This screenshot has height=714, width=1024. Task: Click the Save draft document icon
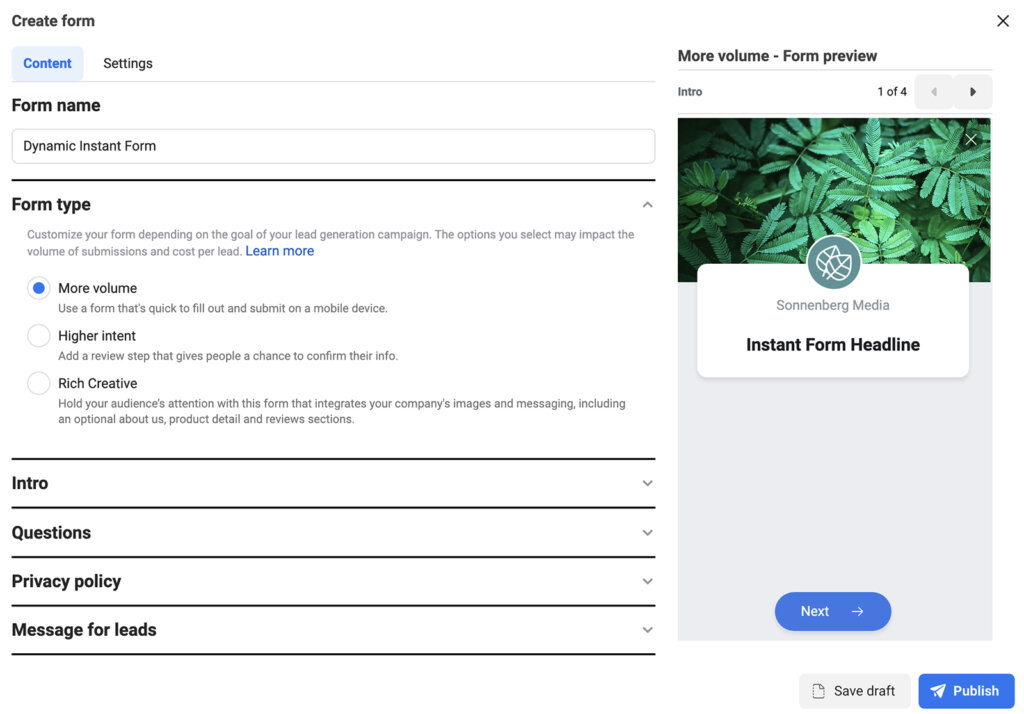click(x=820, y=691)
